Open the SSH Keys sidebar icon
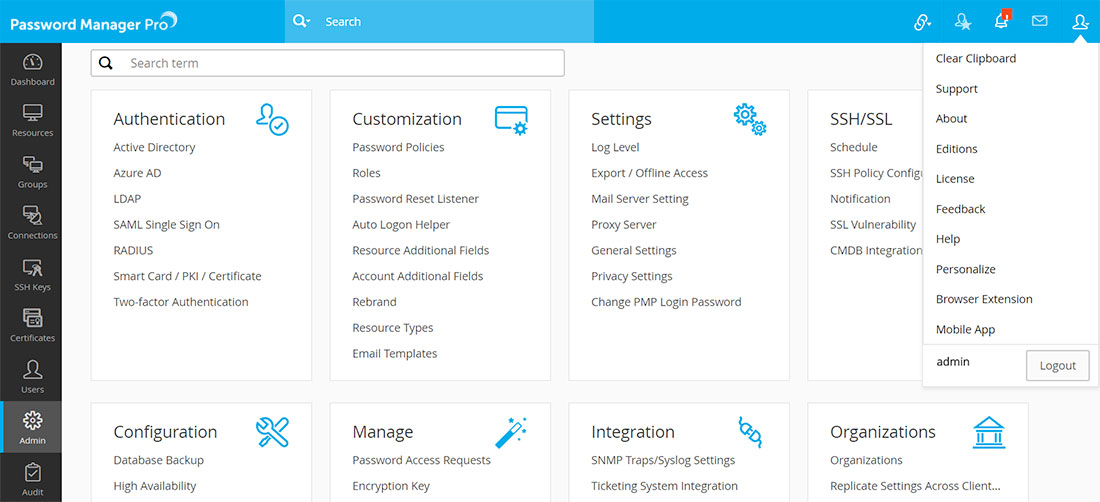Image resolution: width=1100 pixels, height=502 pixels. tap(32, 268)
